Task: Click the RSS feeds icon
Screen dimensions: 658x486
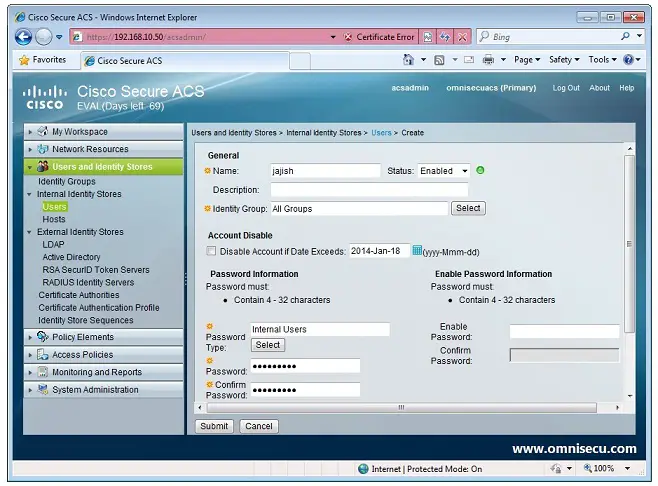Action: tap(439, 60)
